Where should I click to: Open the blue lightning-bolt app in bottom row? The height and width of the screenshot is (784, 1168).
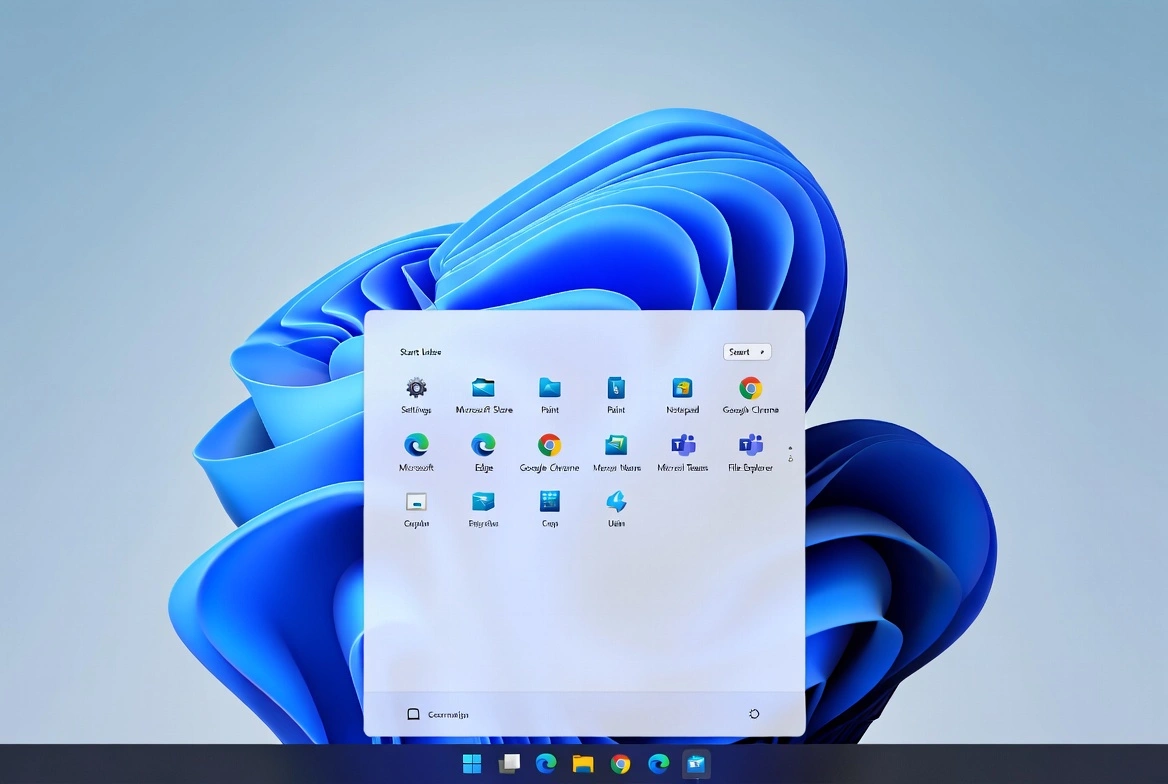615,503
